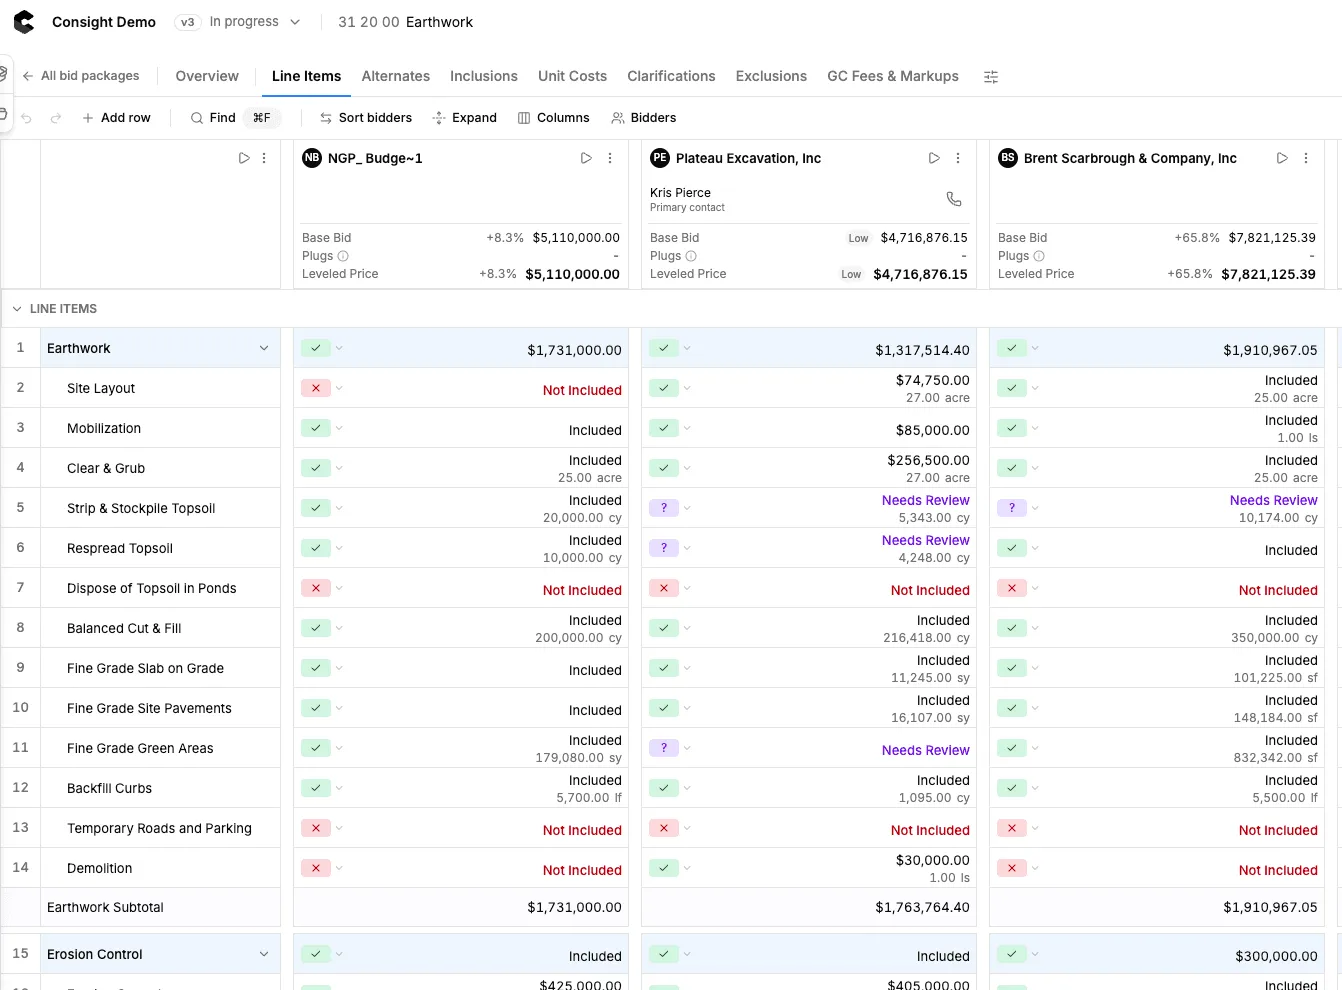This screenshot has width=1342, height=990.
Task: Toggle NGP Mobilization included status
Action: 316,428
